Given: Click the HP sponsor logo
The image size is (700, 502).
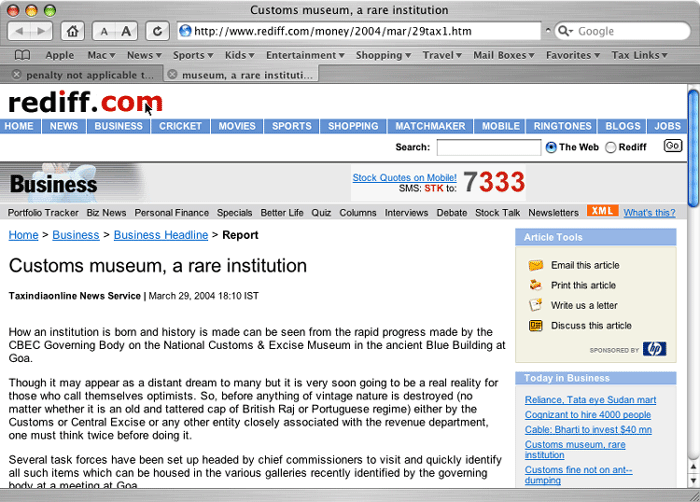Looking at the screenshot, I should pyautogui.click(x=654, y=349).
